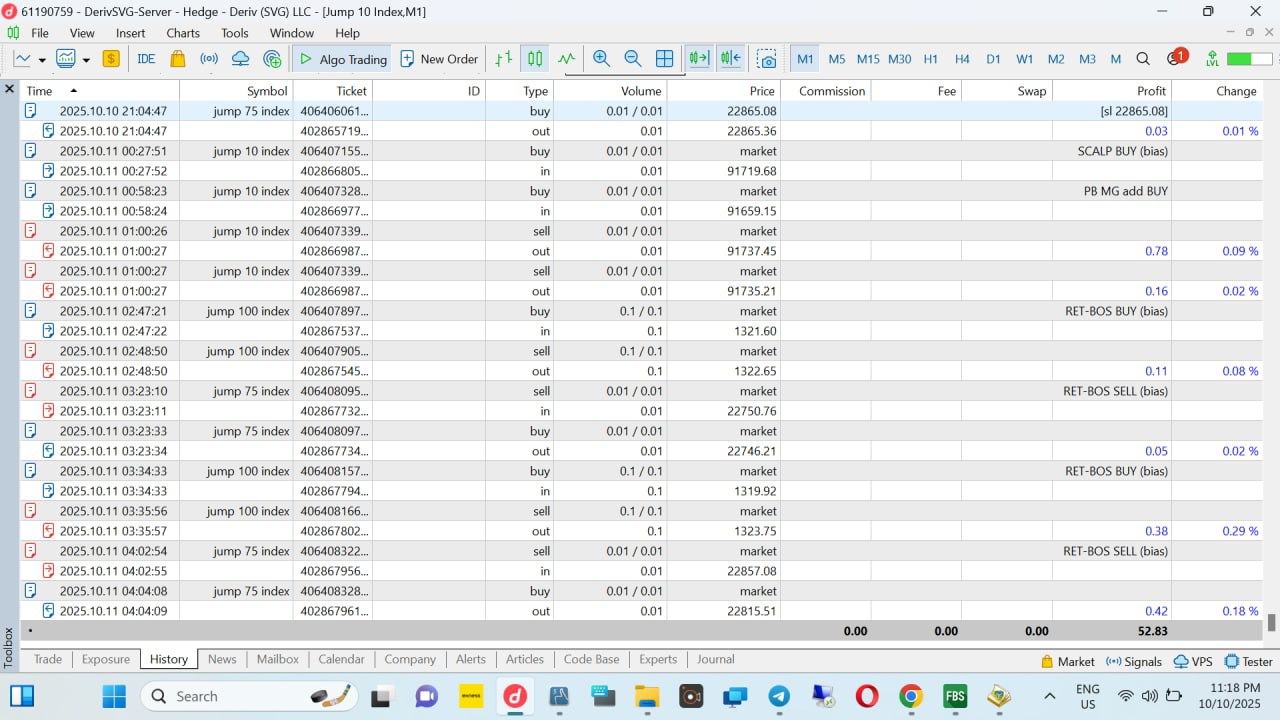Switch to the Journal tab
The image size is (1280, 720).
pos(715,659)
